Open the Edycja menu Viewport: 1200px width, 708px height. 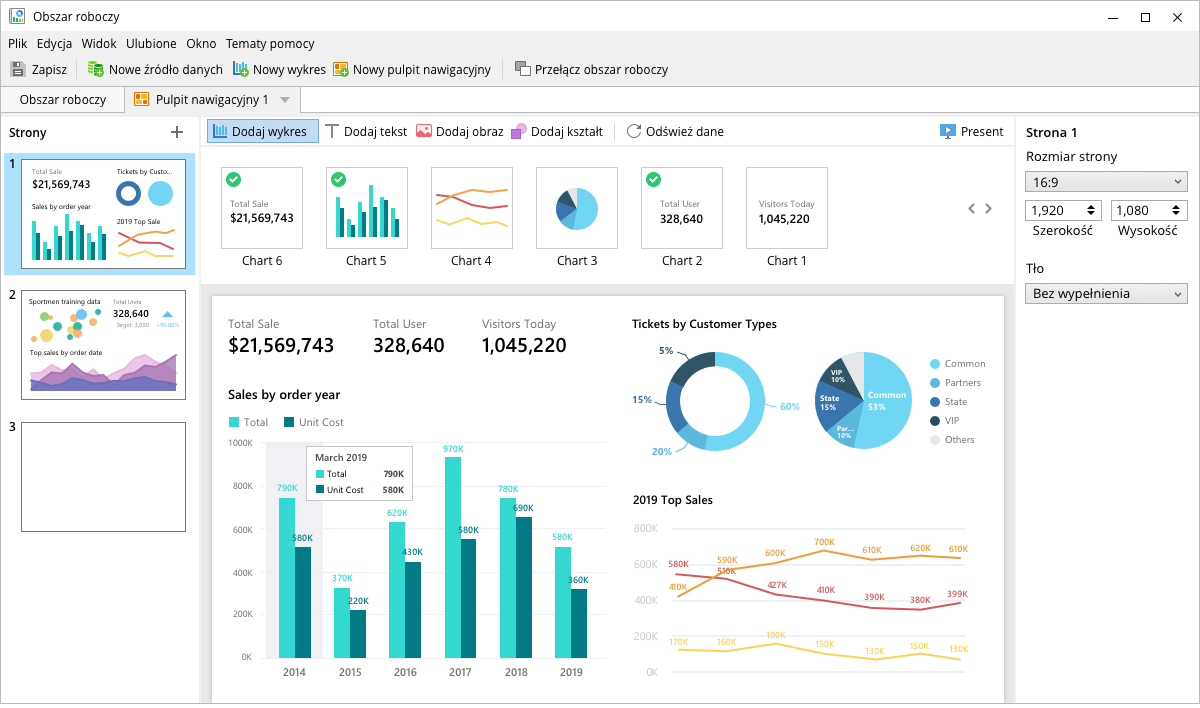pyautogui.click(x=54, y=43)
